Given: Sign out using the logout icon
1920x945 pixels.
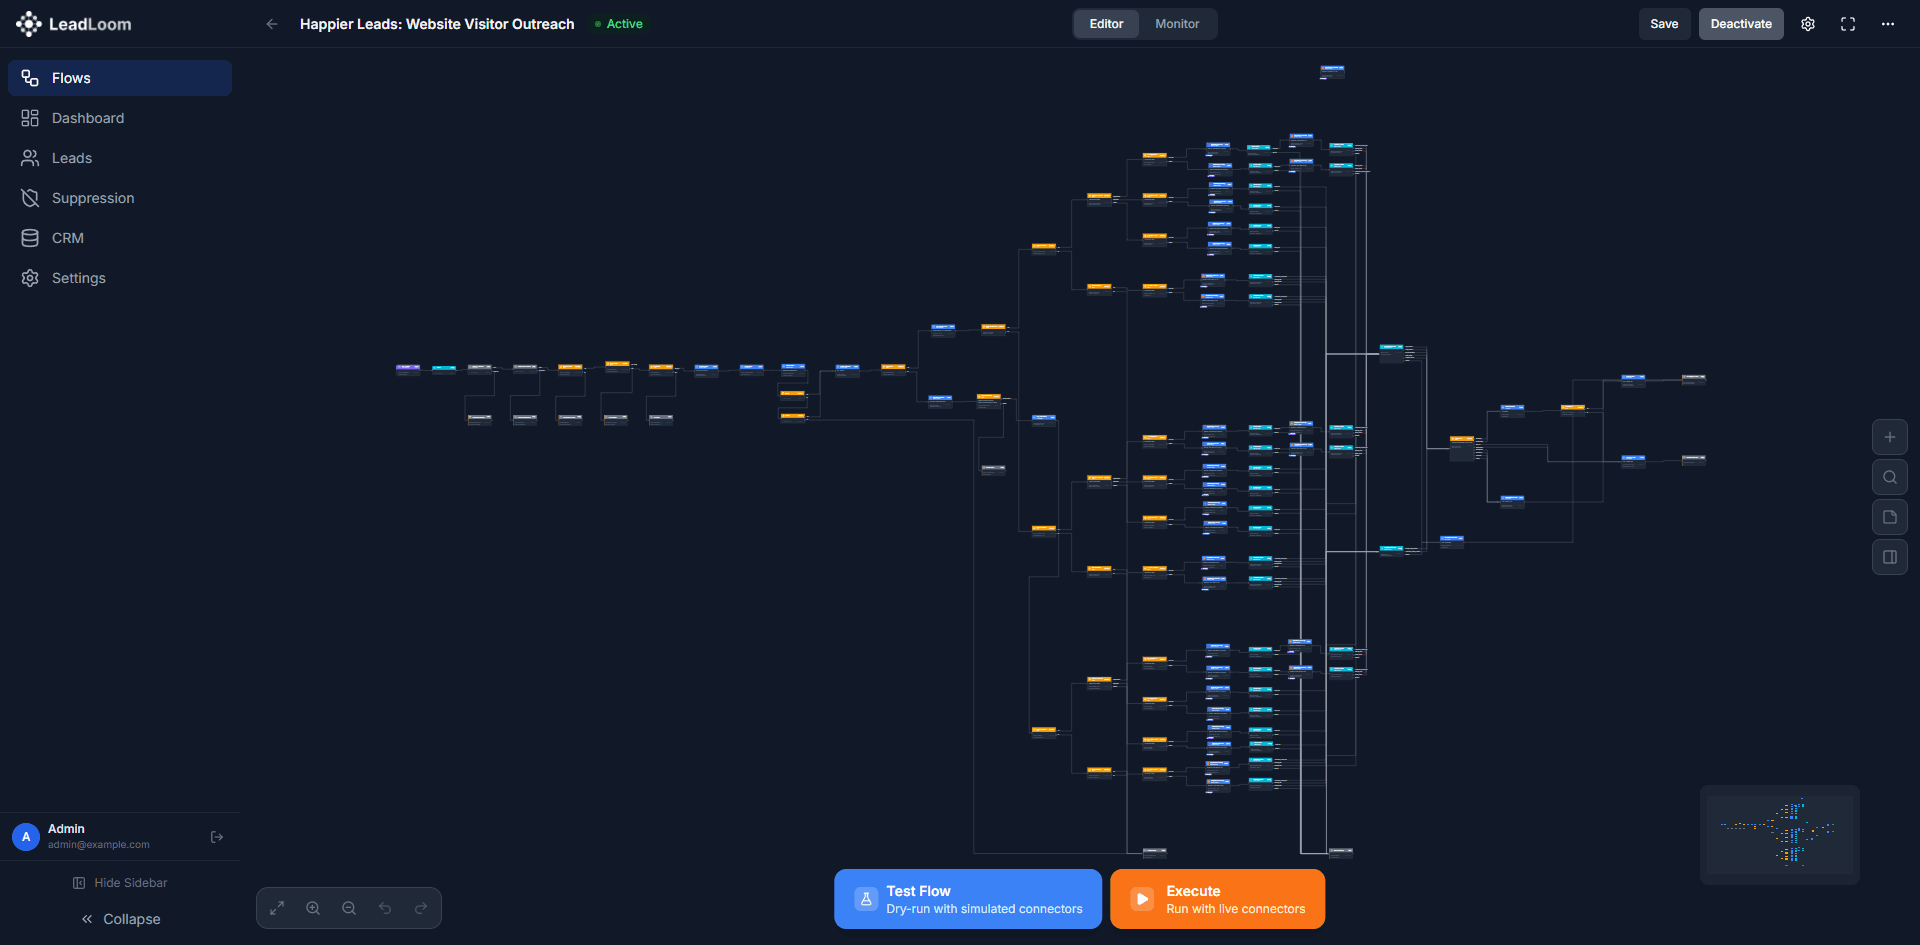Looking at the screenshot, I should point(216,836).
